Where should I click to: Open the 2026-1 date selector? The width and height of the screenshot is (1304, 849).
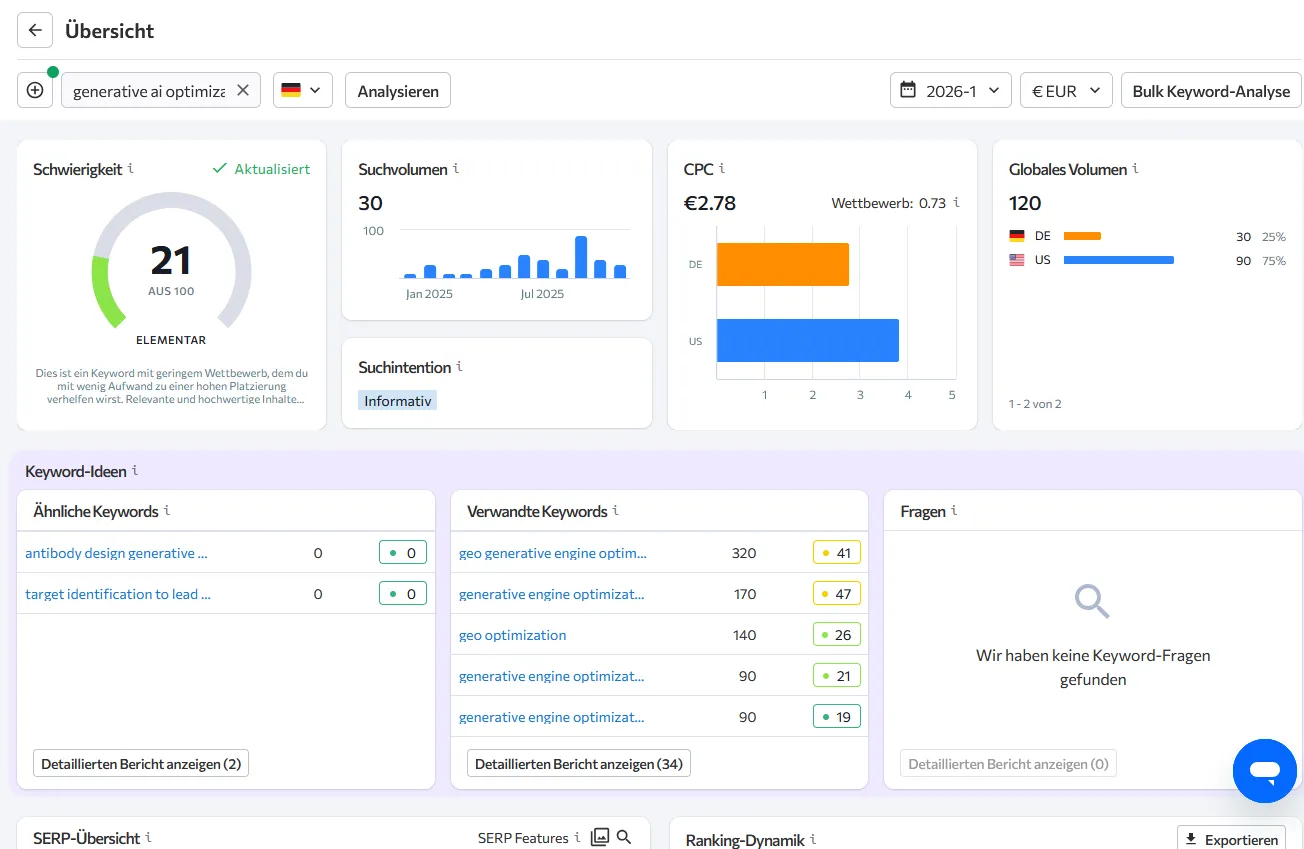pos(949,89)
